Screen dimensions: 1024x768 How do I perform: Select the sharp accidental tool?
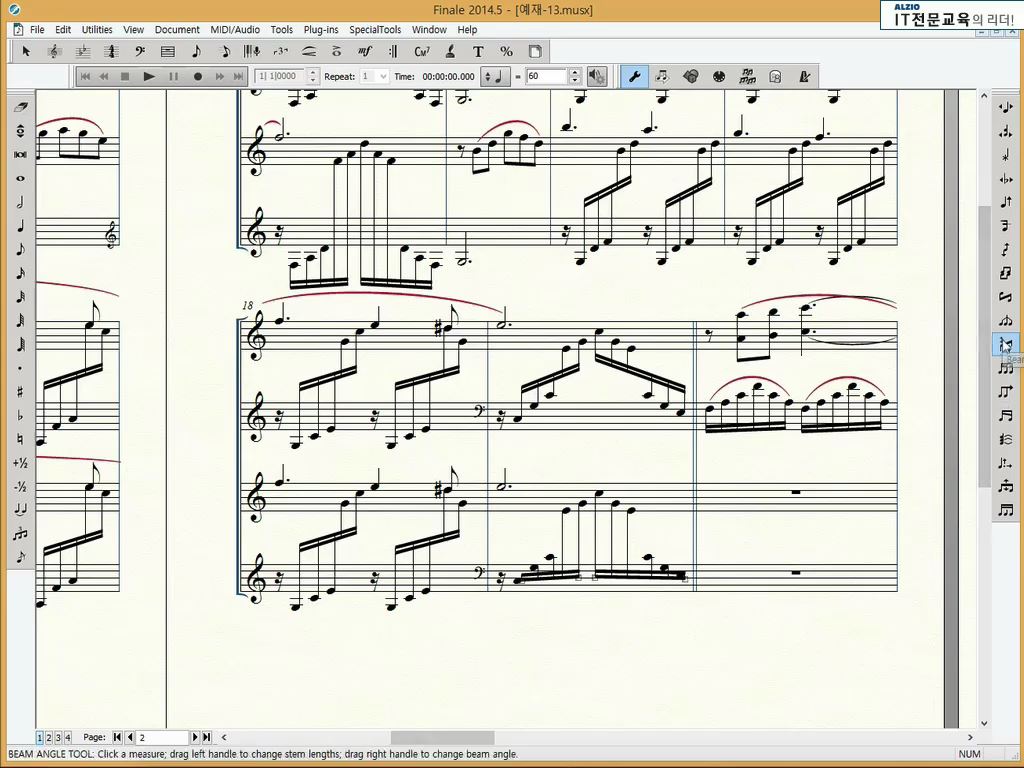(20, 392)
